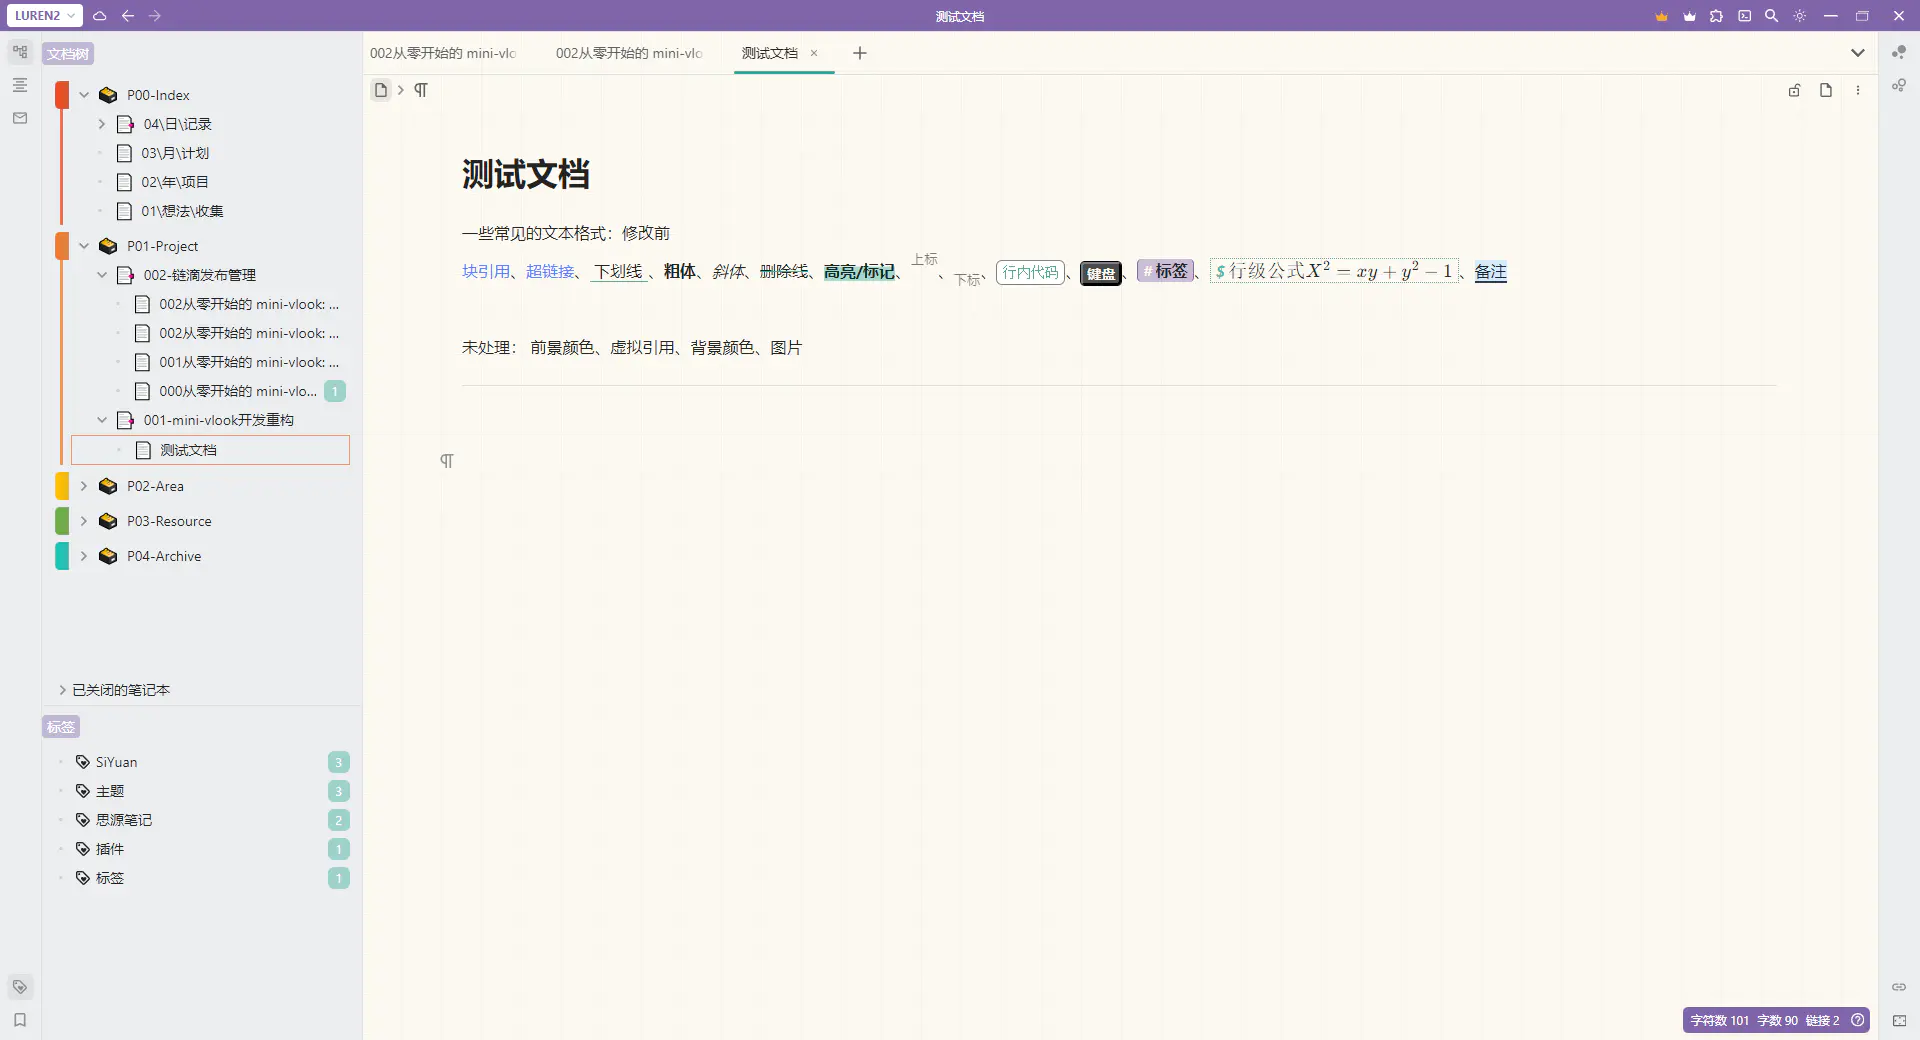Image resolution: width=1920 pixels, height=1040 pixels.
Task: Open the outline panel icon in left dock
Action: pos(20,85)
